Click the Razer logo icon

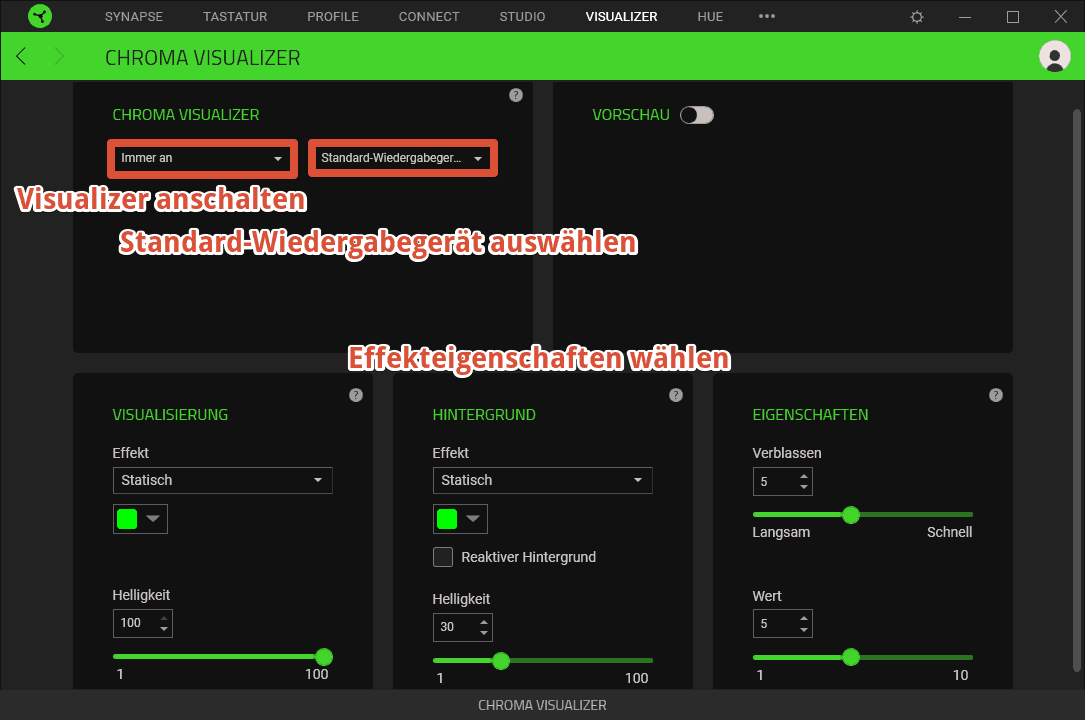(40, 16)
